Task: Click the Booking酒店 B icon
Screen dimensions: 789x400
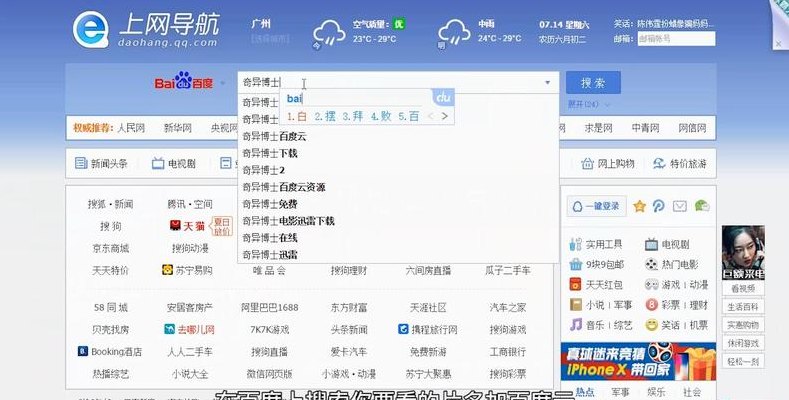Action: [x=83, y=351]
